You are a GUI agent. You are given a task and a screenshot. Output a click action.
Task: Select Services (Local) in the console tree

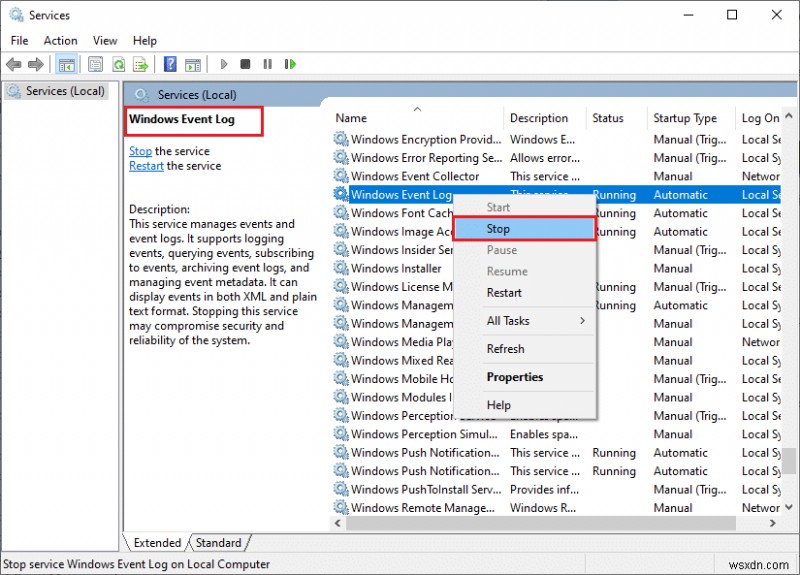pos(64,91)
